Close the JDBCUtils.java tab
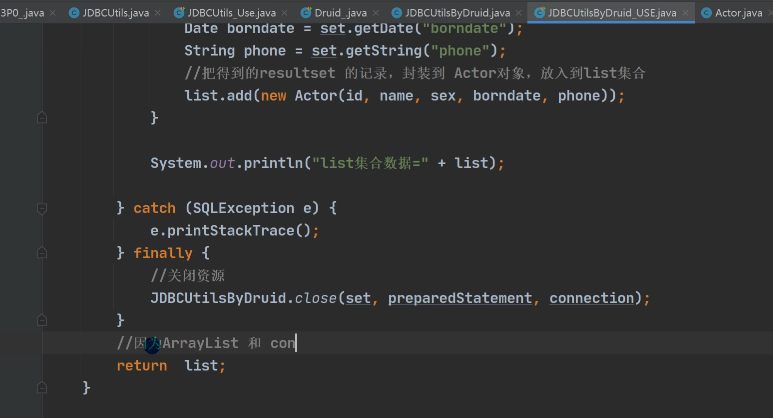The height and width of the screenshot is (418, 773). tap(157, 13)
